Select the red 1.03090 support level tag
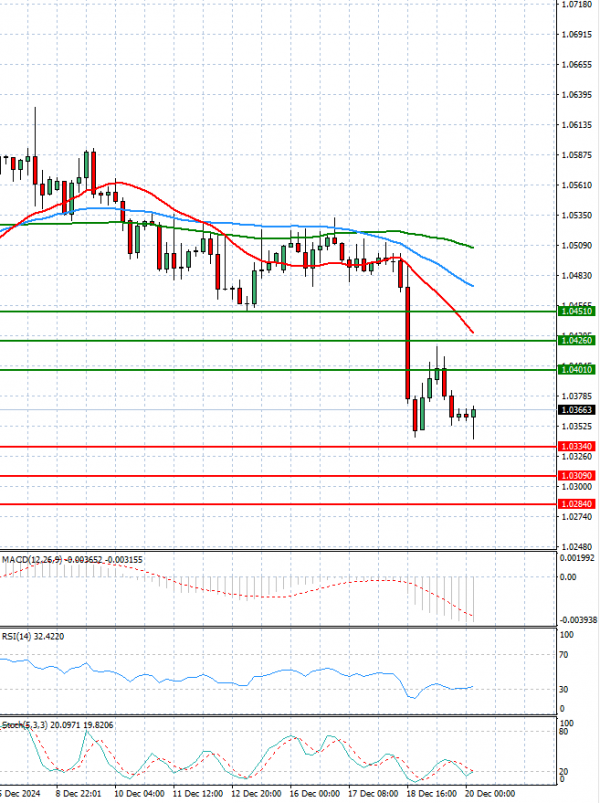Image resolution: width=600 pixels, height=803 pixels. [577, 476]
